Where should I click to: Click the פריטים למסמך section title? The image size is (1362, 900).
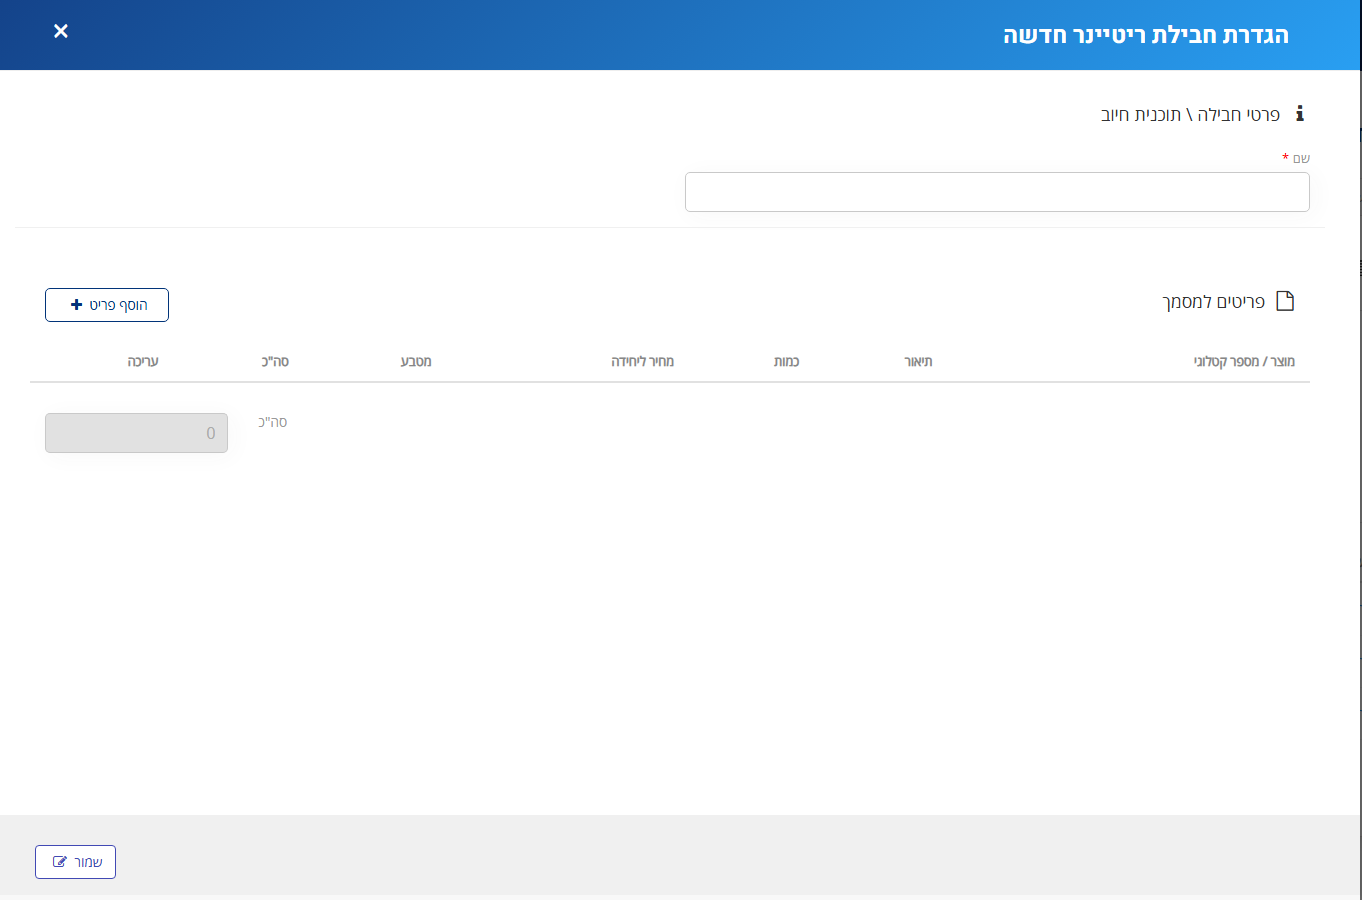1213,302
